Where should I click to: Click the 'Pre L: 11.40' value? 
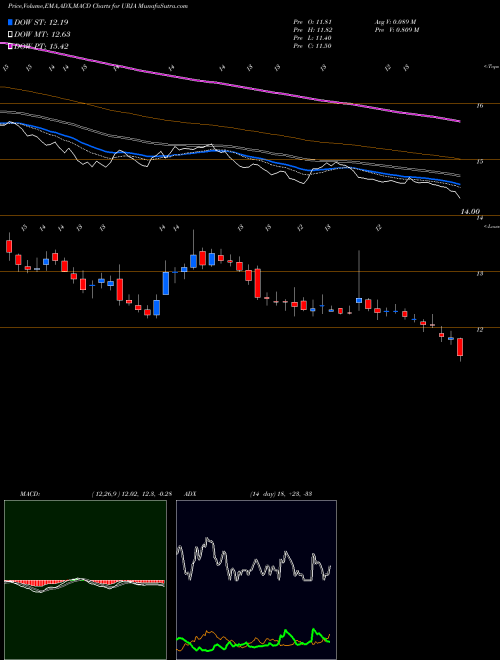coord(314,38)
